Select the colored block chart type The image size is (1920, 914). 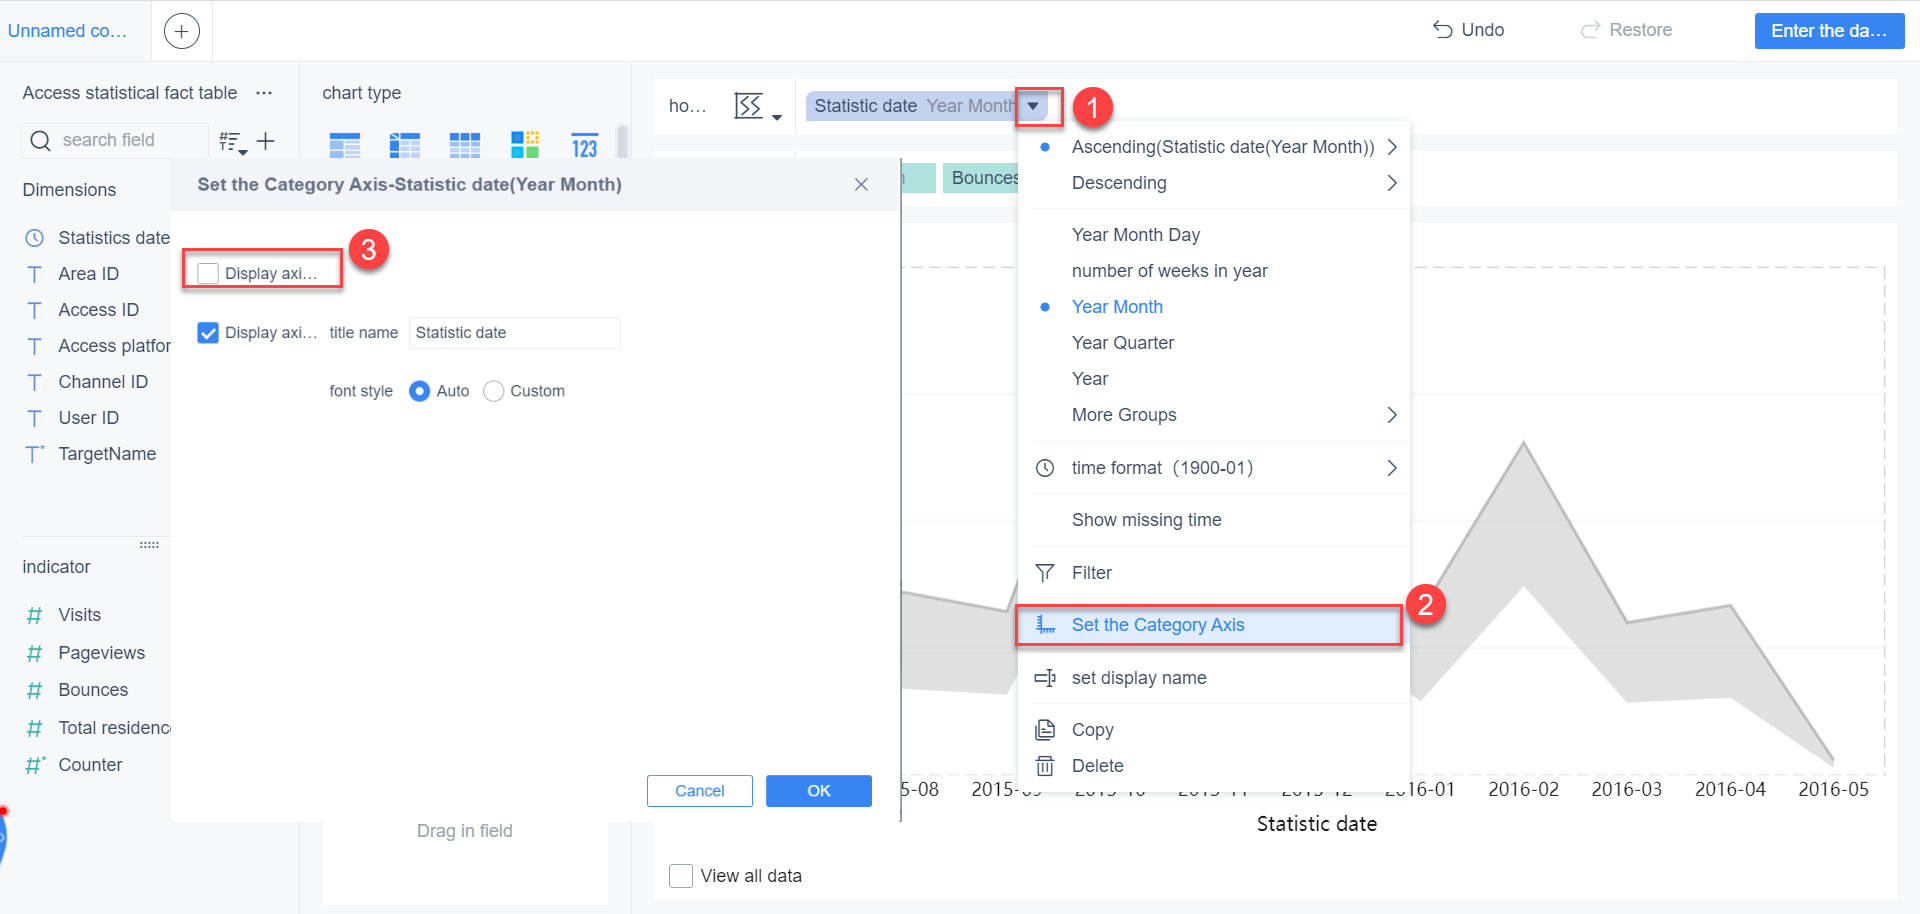[x=524, y=145]
